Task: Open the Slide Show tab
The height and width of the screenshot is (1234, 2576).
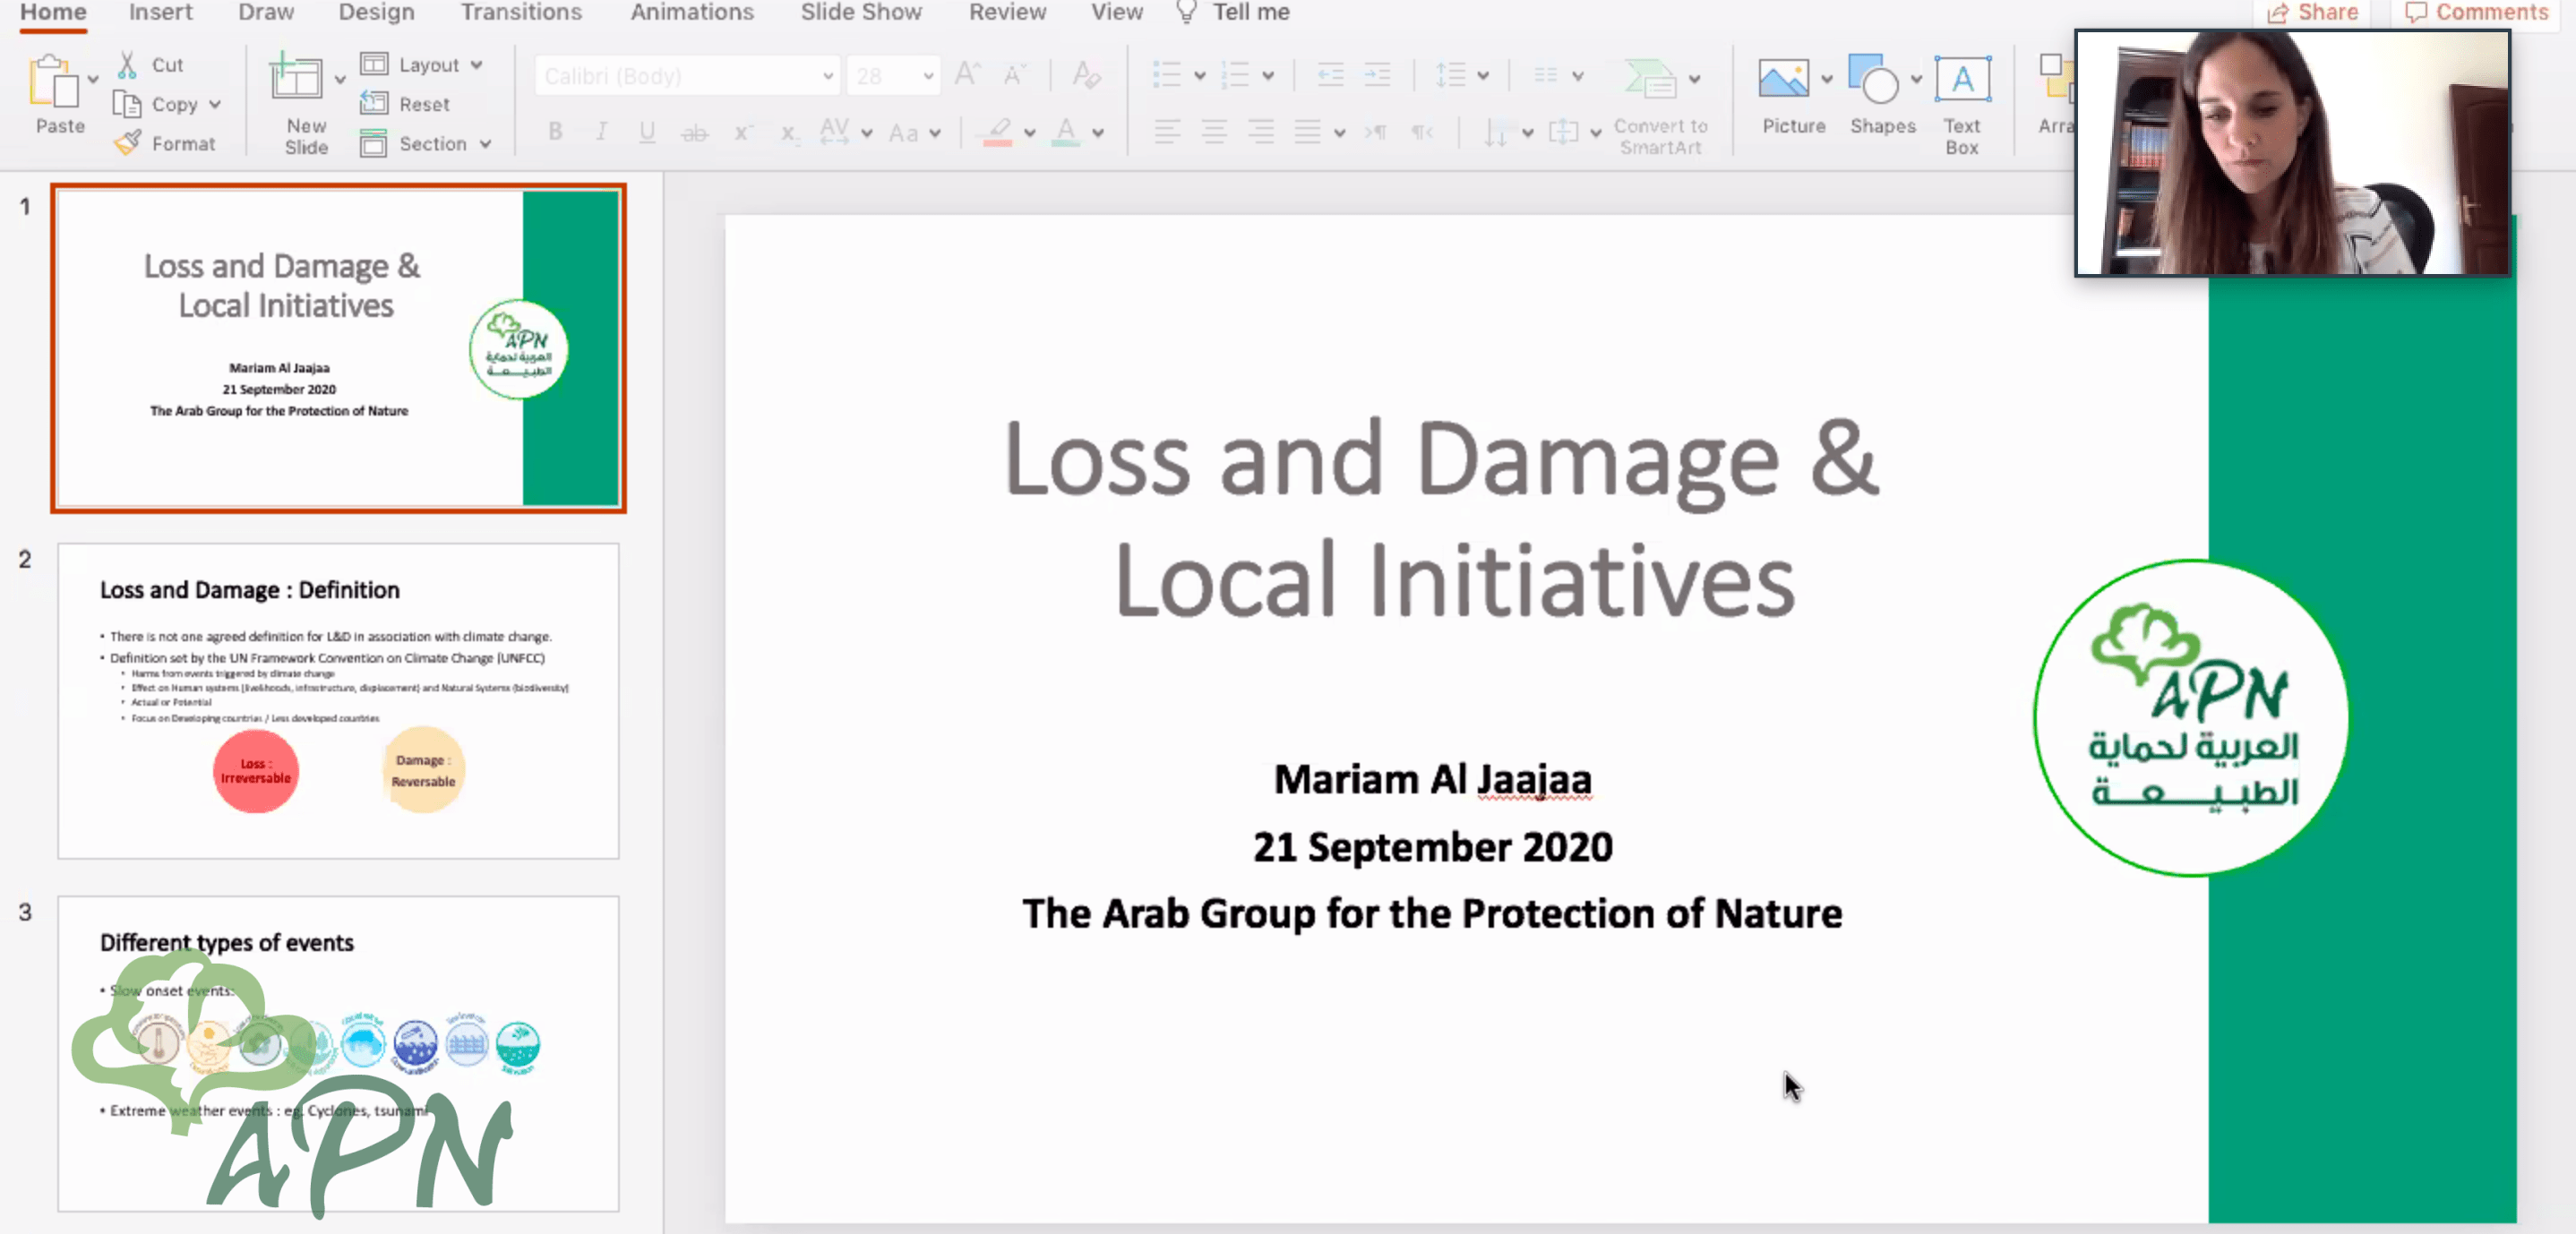Action: pyautogui.click(x=861, y=12)
